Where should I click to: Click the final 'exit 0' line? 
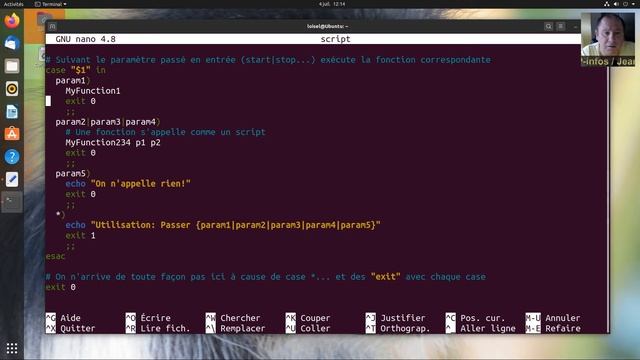(60, 287)
